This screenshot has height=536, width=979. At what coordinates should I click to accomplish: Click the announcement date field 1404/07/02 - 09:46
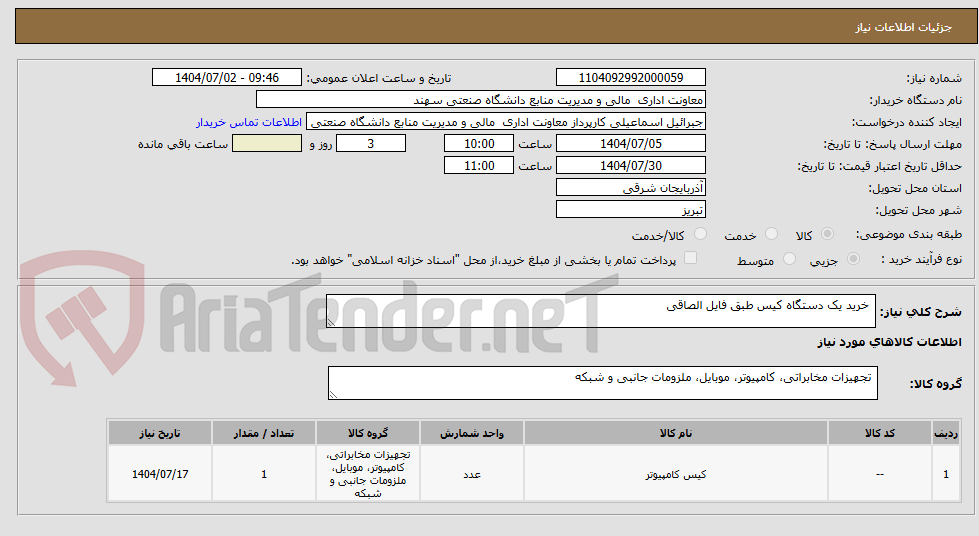(227, 77)
